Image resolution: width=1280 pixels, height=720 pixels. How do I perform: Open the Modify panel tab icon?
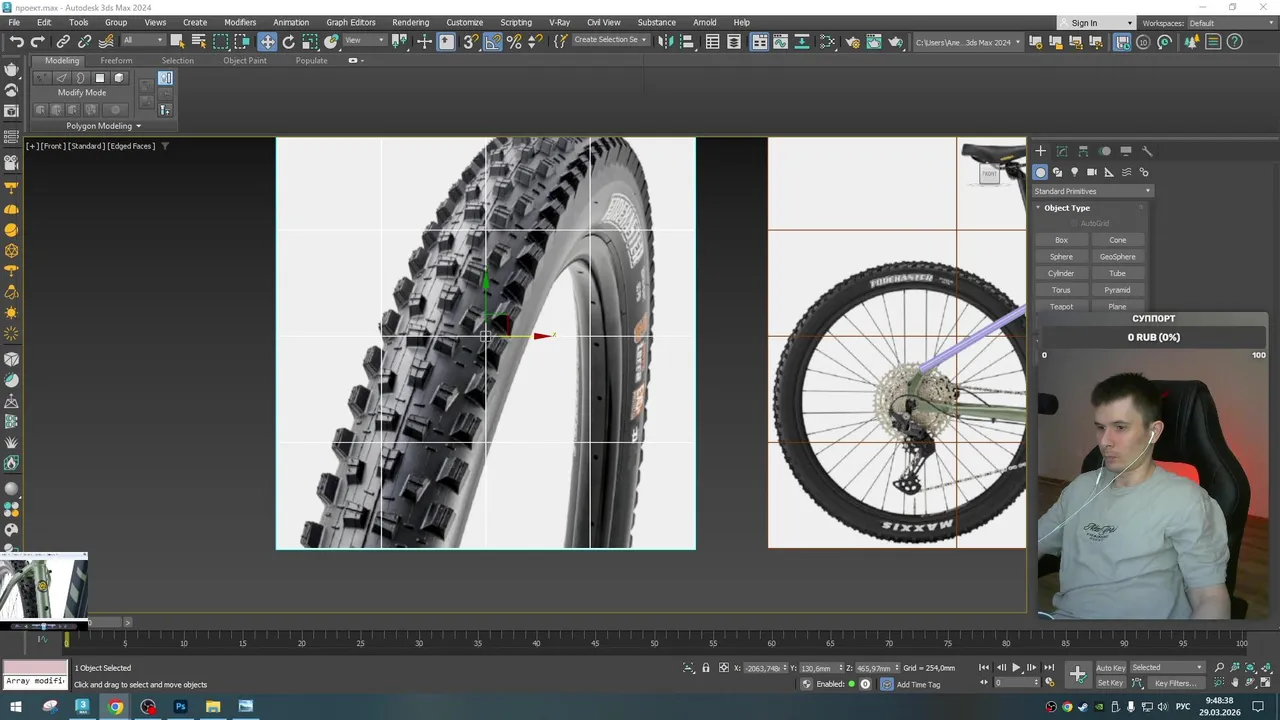click(1062, 151)
